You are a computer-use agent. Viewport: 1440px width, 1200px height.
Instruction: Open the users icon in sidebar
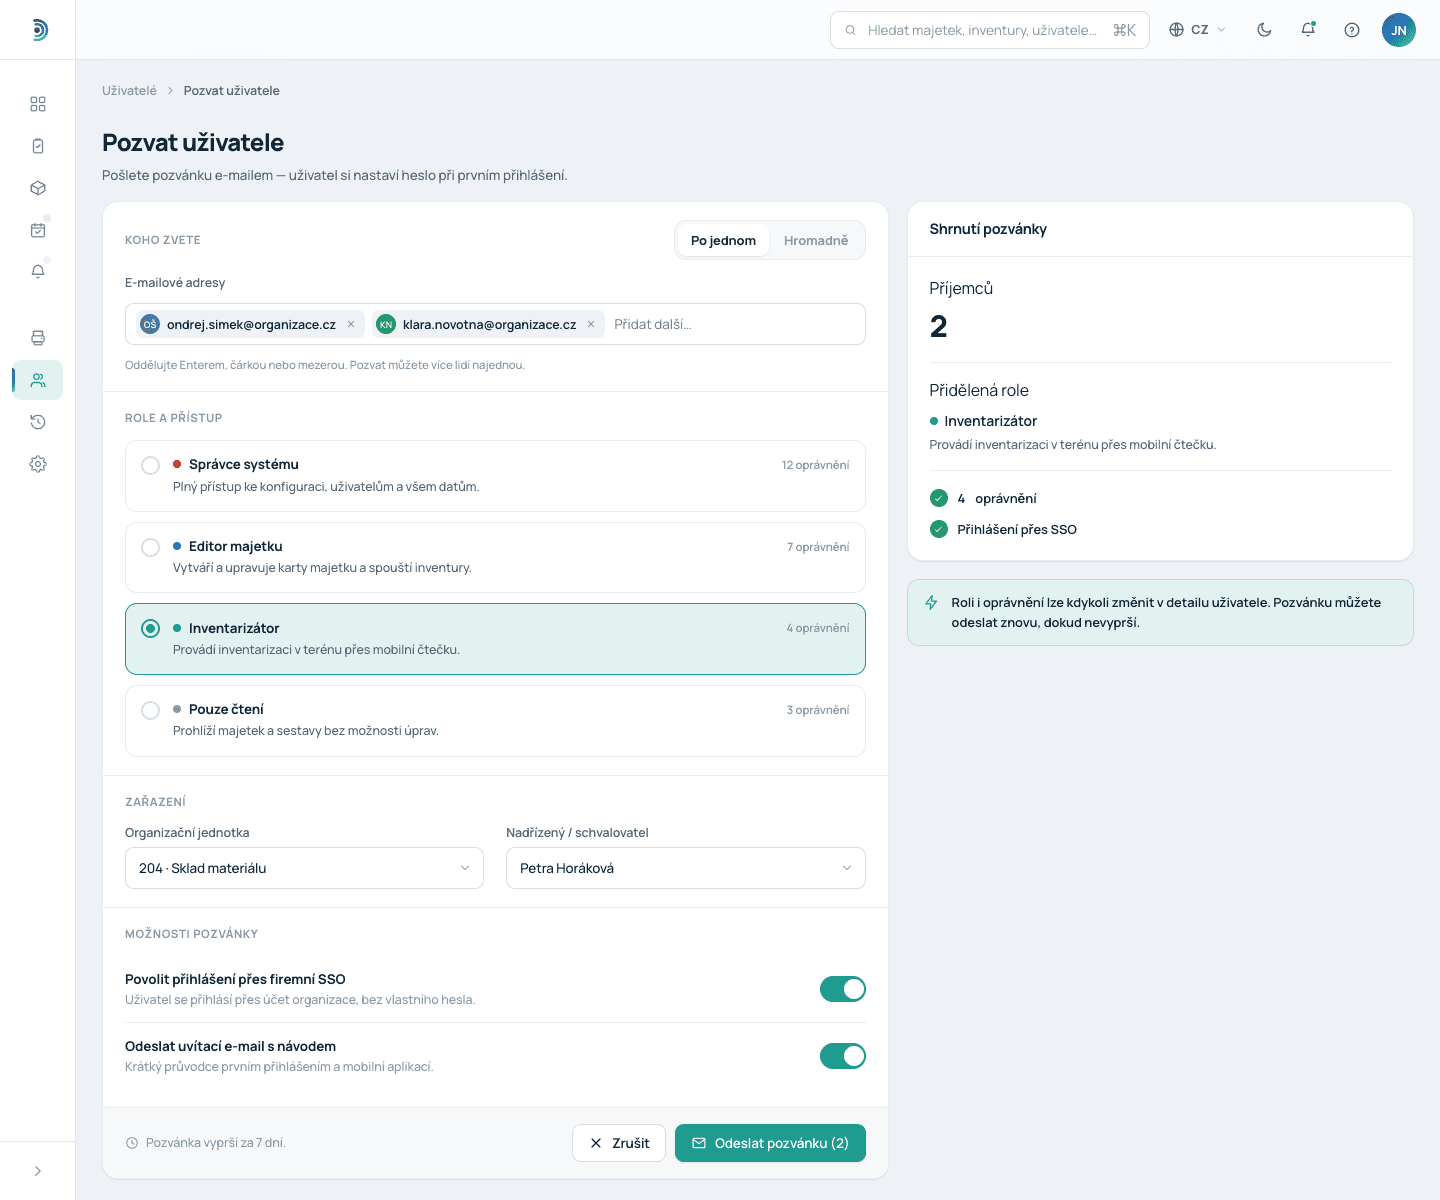click(x=38, y=380)
